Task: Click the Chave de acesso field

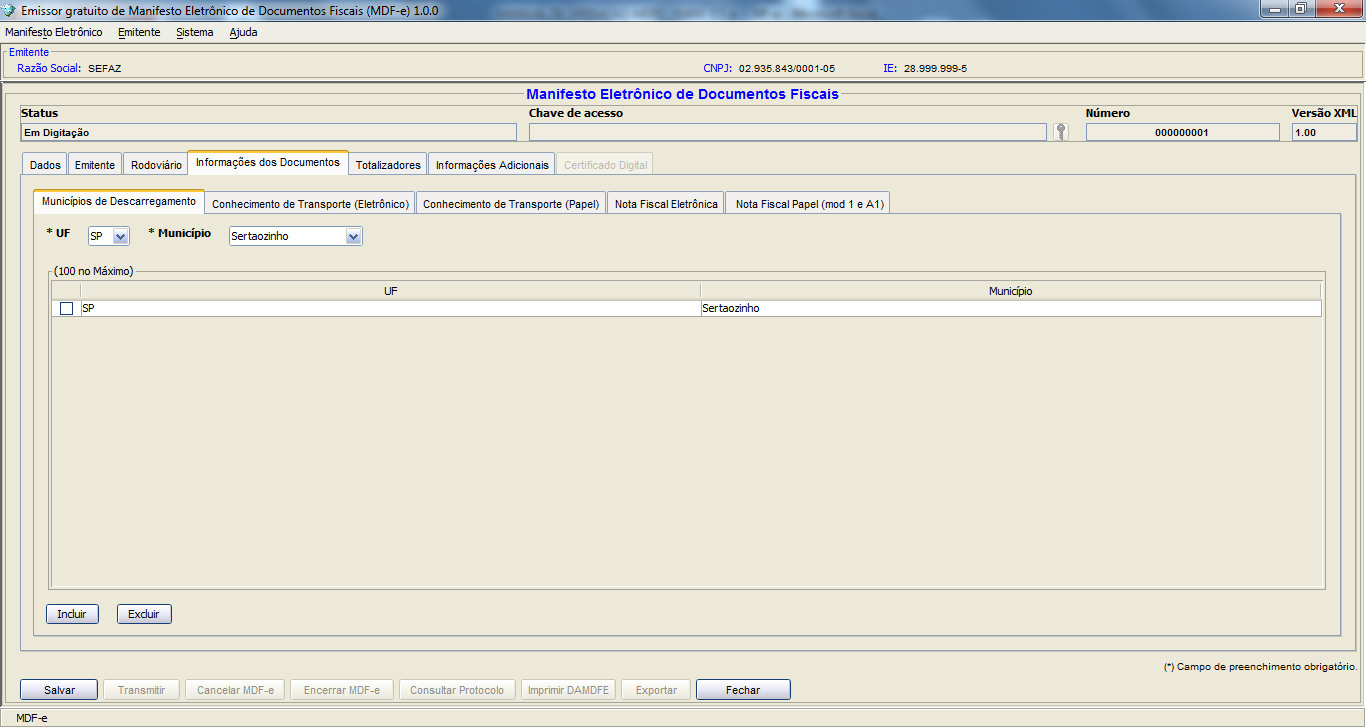Action: point(788,132)
